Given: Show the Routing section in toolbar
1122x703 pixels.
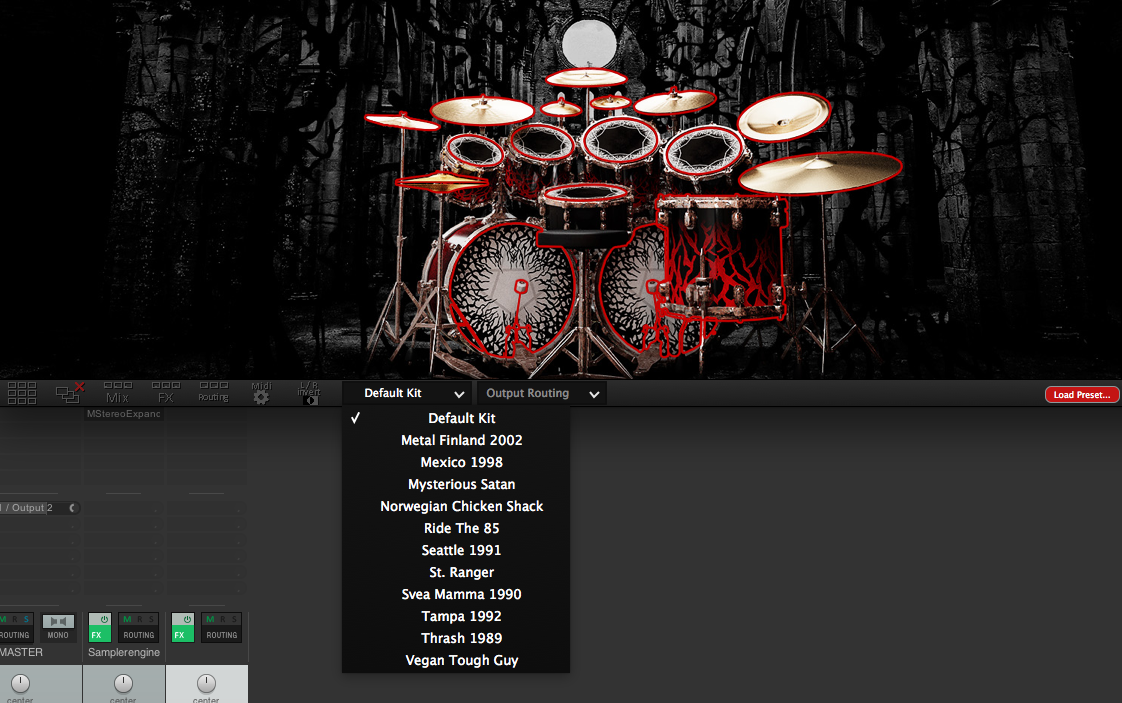Looking at the screenshot, I should 213,392.
